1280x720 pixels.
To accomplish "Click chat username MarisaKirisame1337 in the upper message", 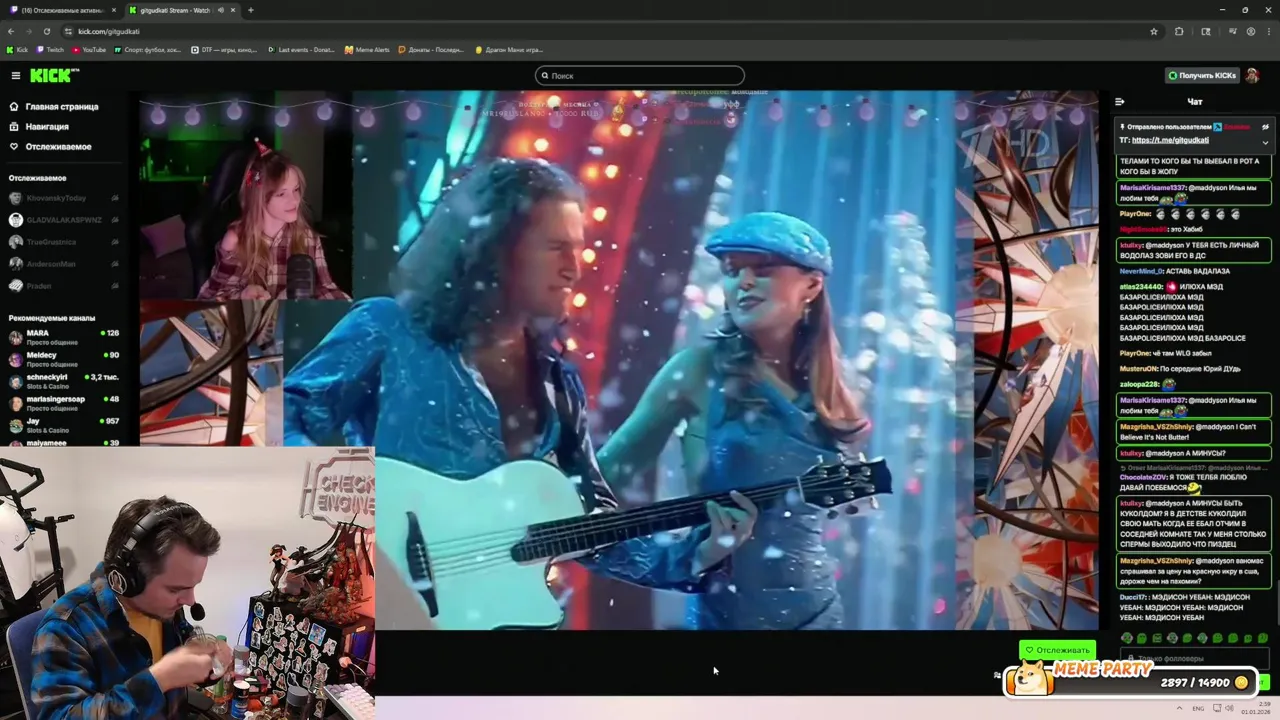I will pyautogui.click(x=1153, y=187).
